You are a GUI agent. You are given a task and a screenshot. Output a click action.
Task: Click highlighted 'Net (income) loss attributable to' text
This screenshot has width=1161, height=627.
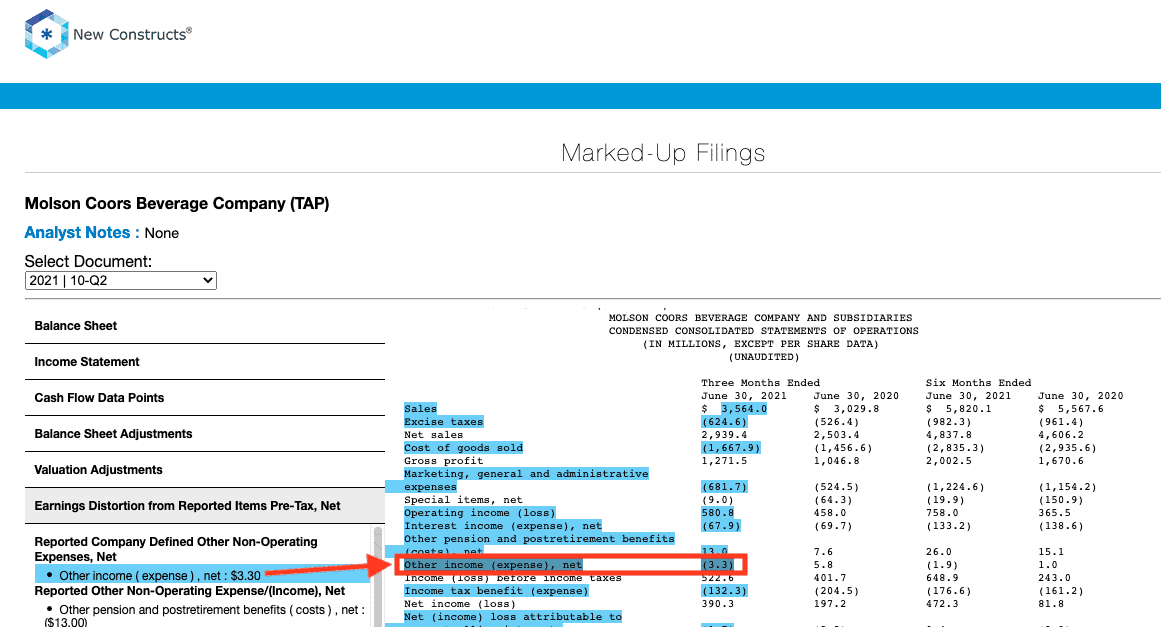pyautogui.click(x=513, y=617)
